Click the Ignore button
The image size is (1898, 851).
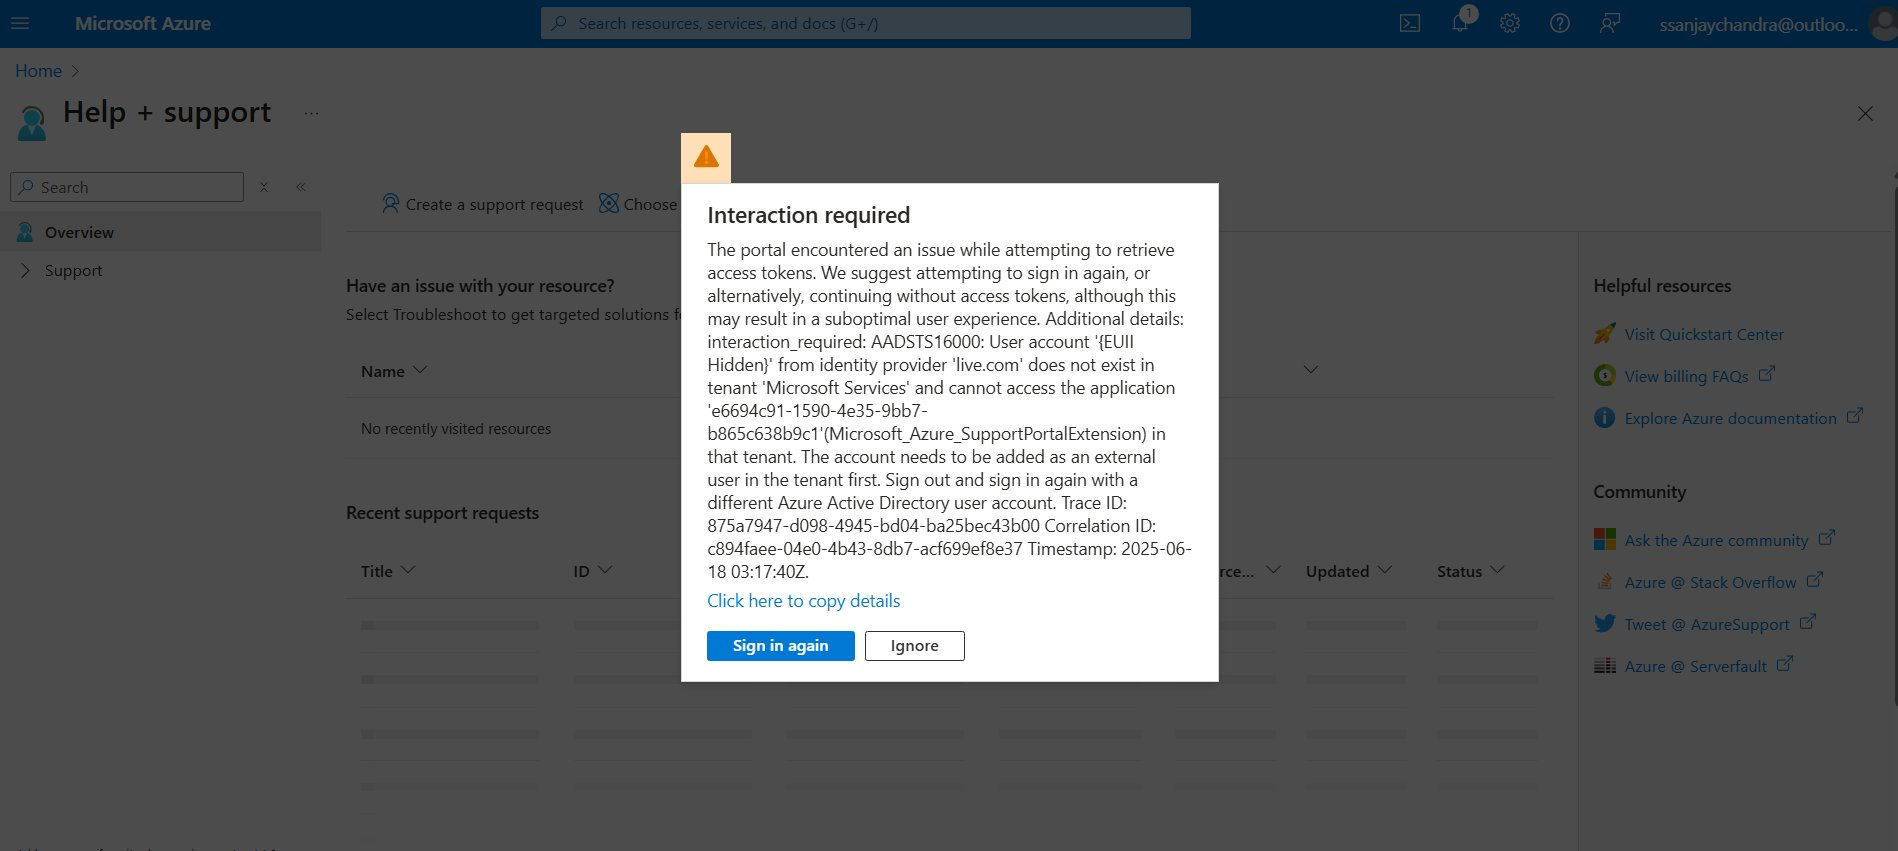pos(915,646)
